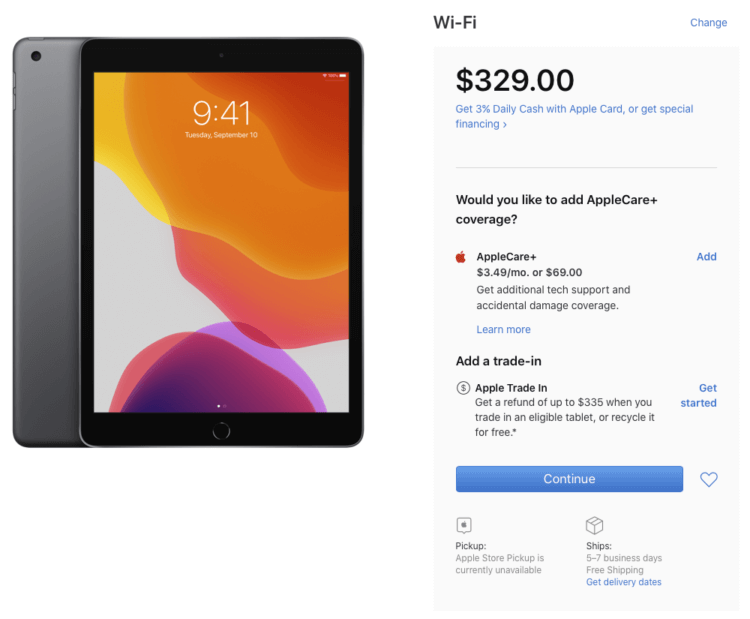
Task: Save iPad to favorites with heart icon
Action: coord(708,479)
